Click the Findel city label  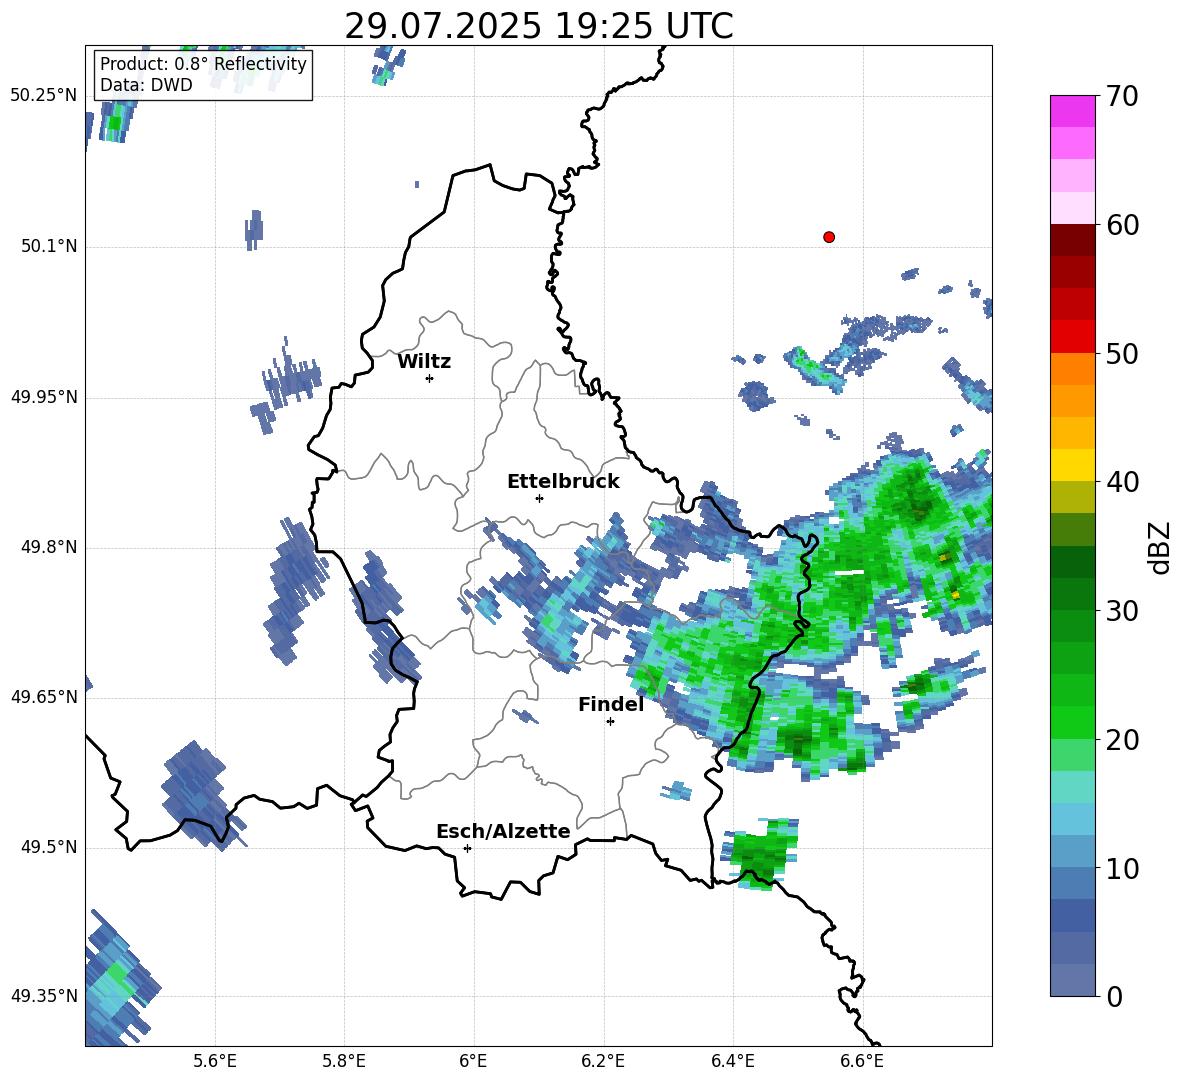point(611,704)
